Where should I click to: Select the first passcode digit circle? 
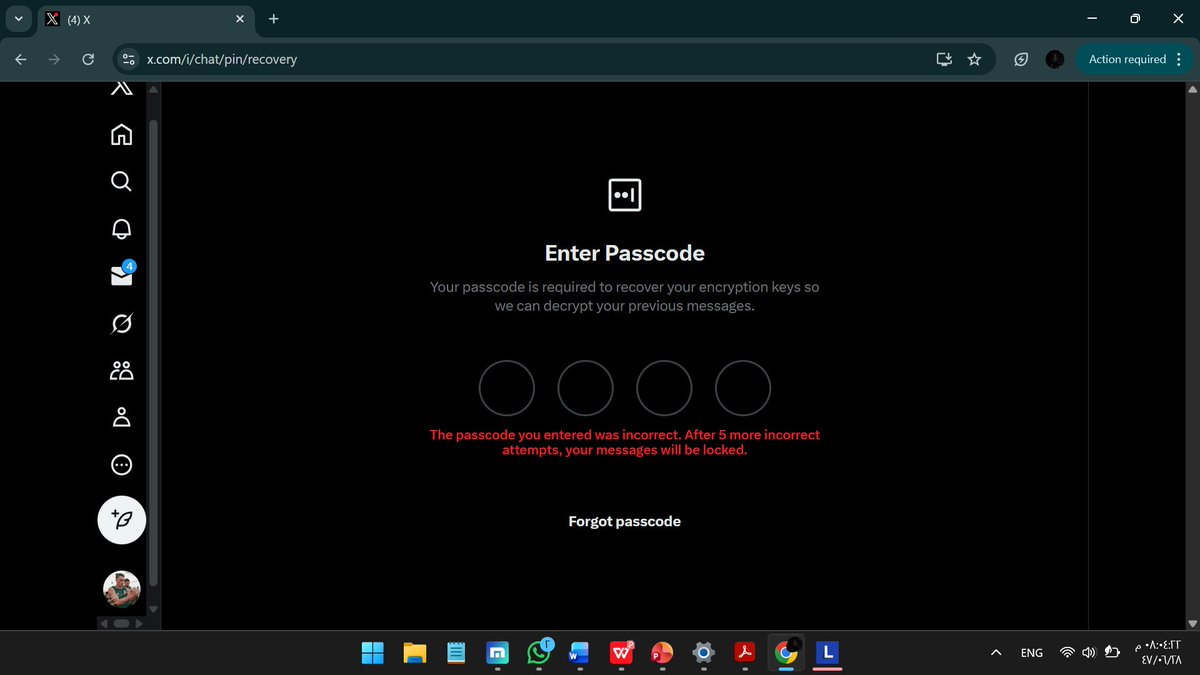[x=507, y=388]
